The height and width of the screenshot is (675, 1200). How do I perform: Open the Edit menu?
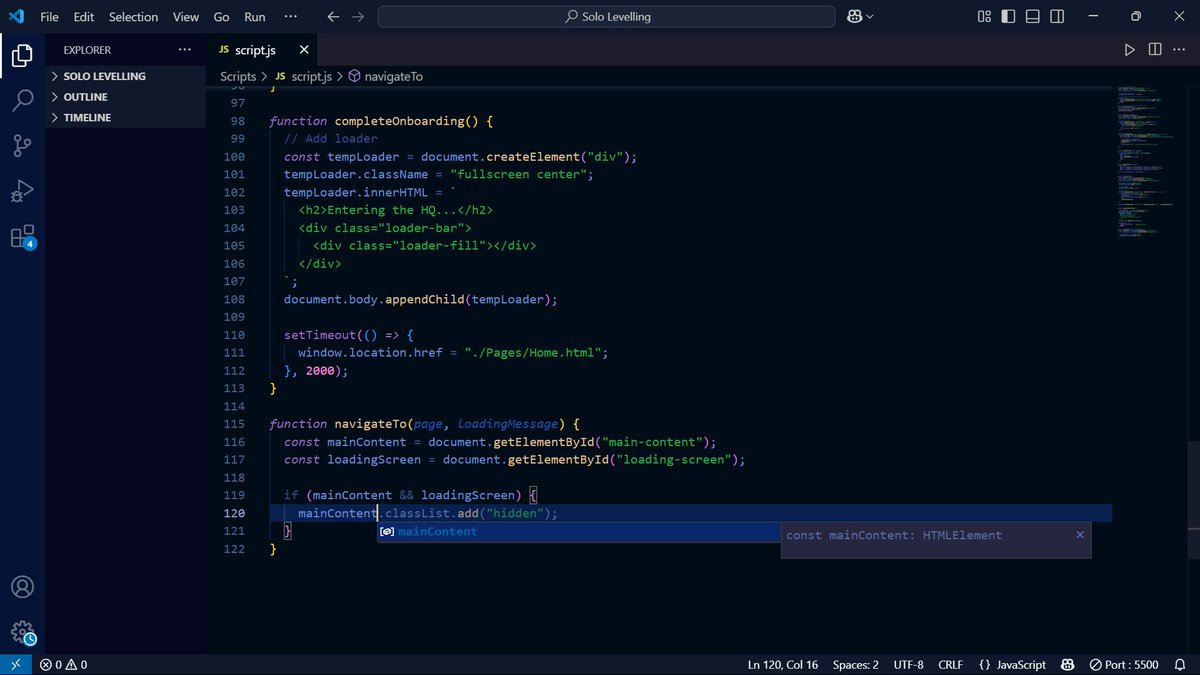pos(84,17)
